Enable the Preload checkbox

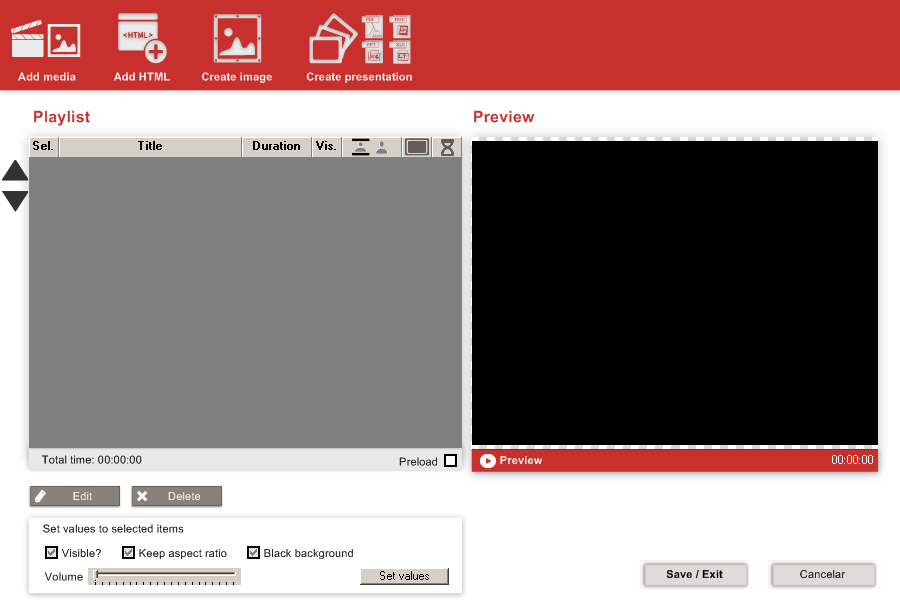click(x=450, y=461)
